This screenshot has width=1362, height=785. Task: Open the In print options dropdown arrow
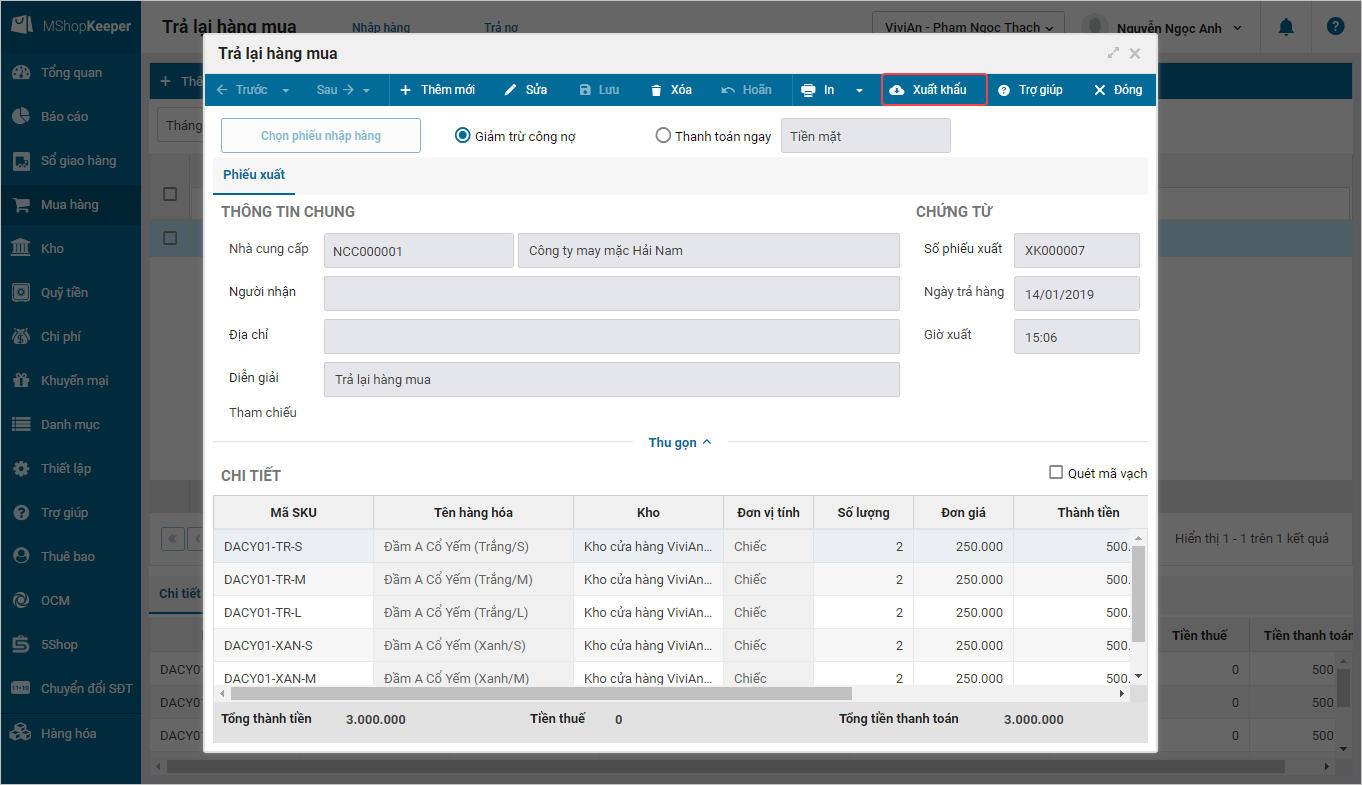pos(859,90)
